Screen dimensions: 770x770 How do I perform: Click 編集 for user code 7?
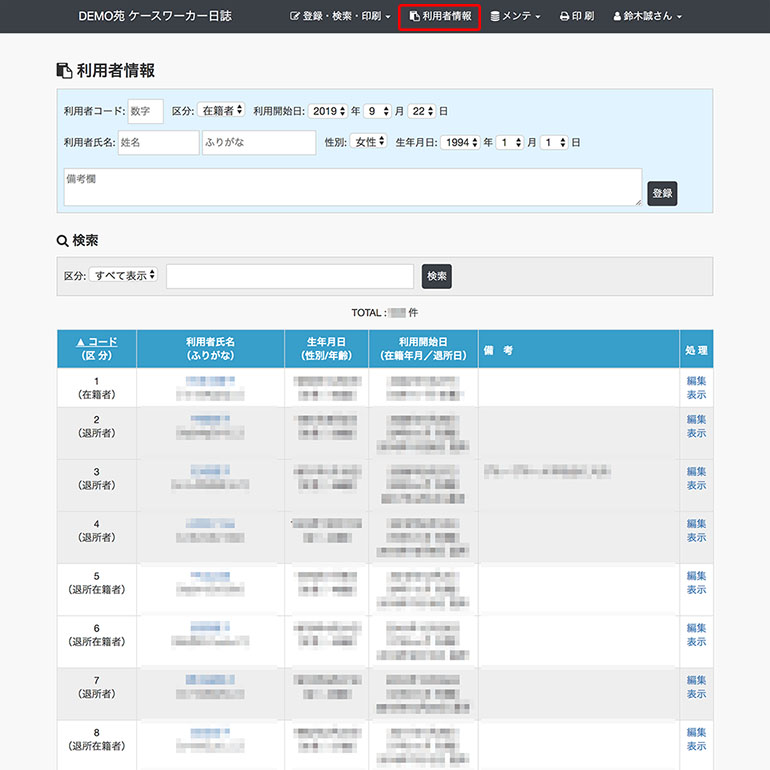696,680
